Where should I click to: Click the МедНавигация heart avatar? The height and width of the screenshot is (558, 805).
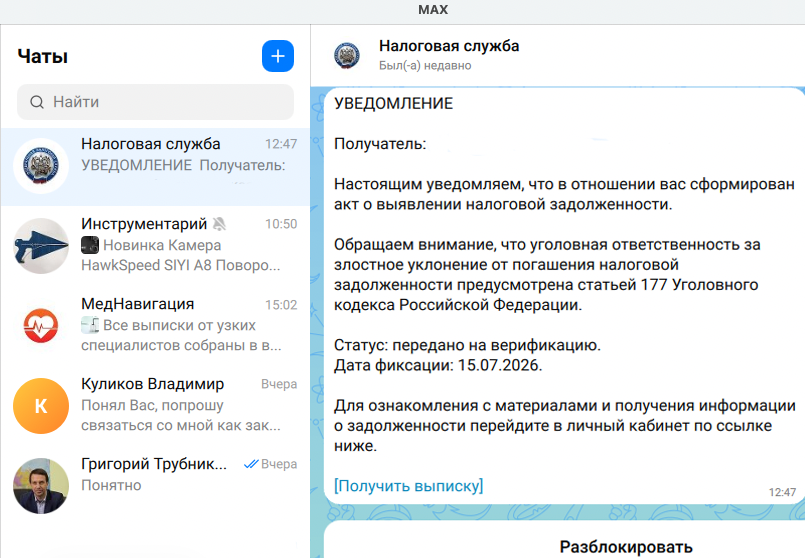click(x=41, y=326)
